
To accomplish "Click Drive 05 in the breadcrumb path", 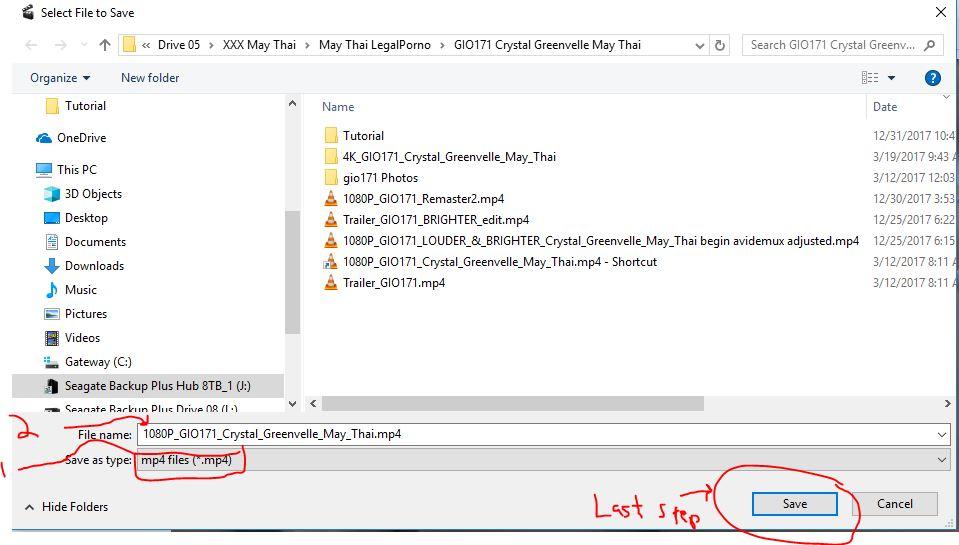I will [179, 45].
